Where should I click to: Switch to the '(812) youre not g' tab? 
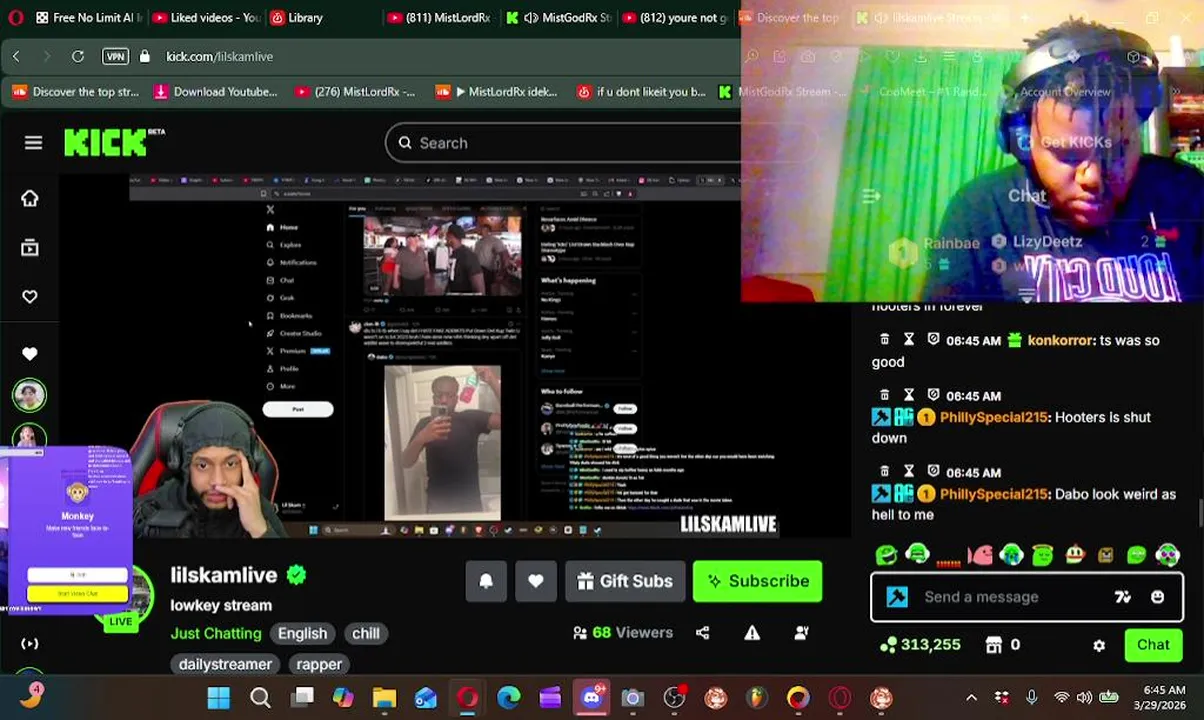click(x=674, y=17)
